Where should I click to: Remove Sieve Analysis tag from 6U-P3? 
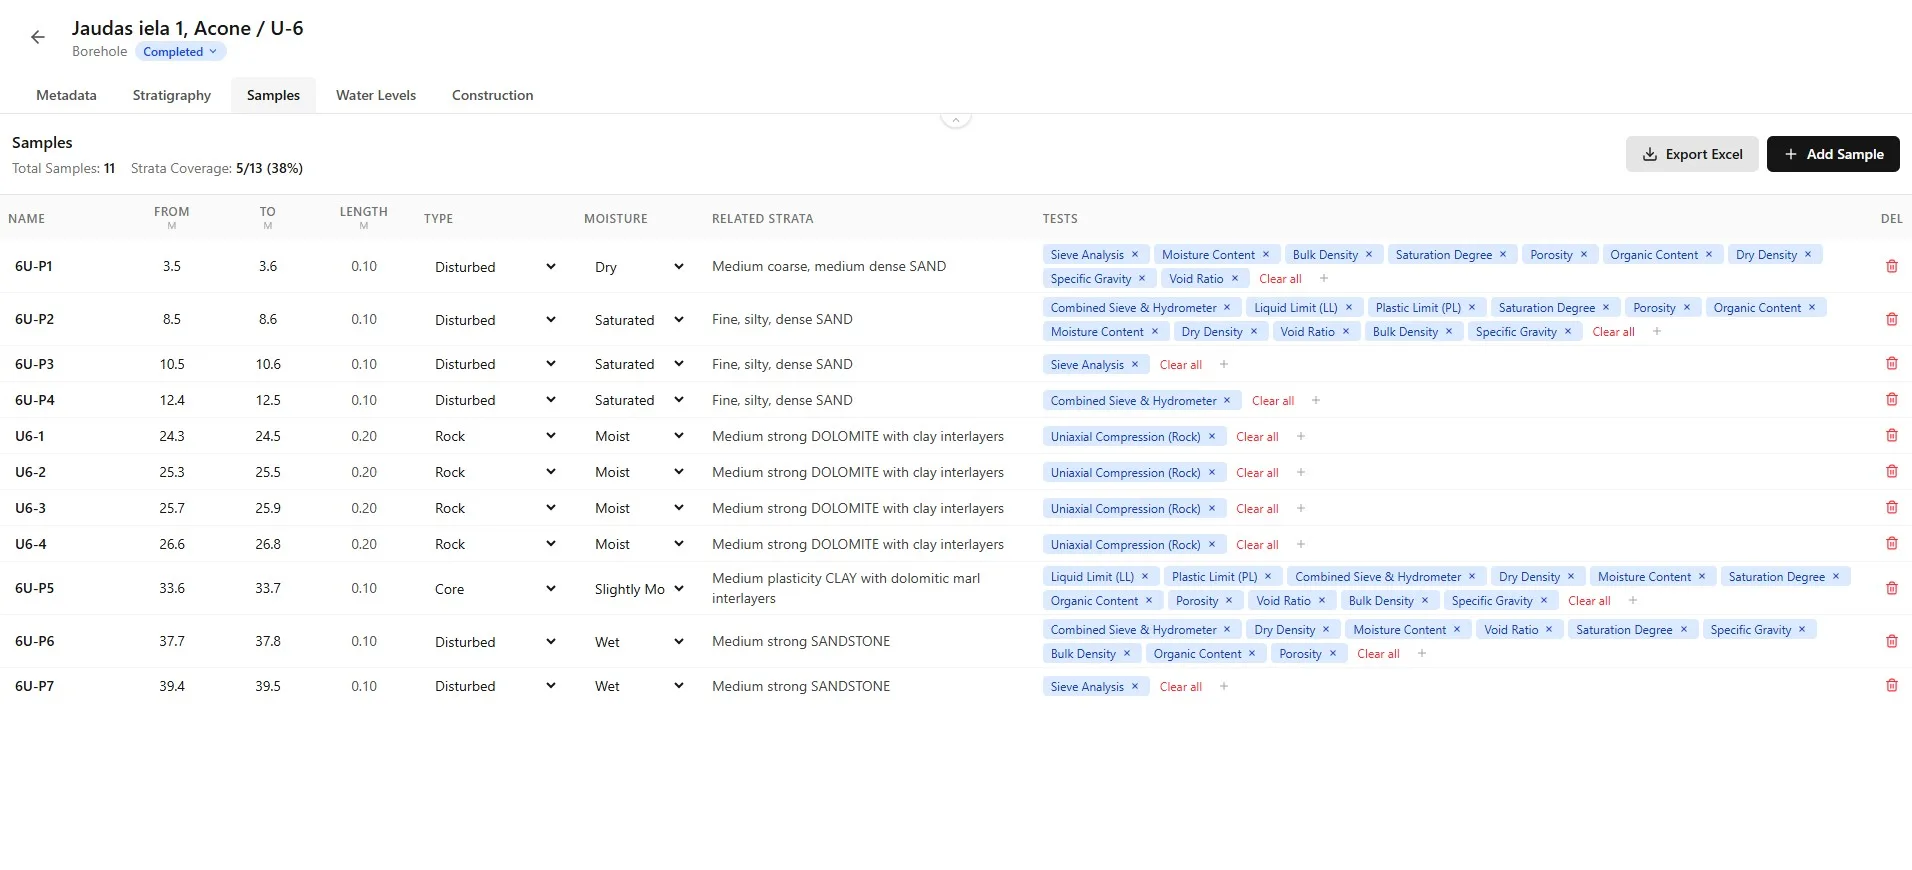coord(1135,365)
